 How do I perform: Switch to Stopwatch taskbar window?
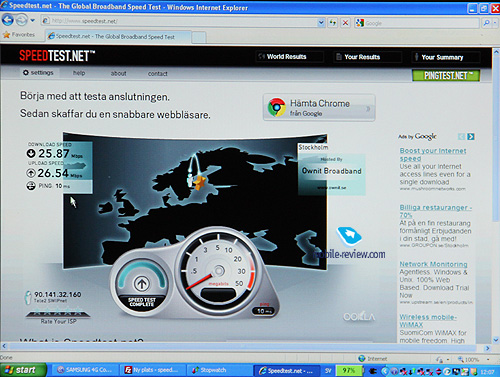(x=220, y=370)
